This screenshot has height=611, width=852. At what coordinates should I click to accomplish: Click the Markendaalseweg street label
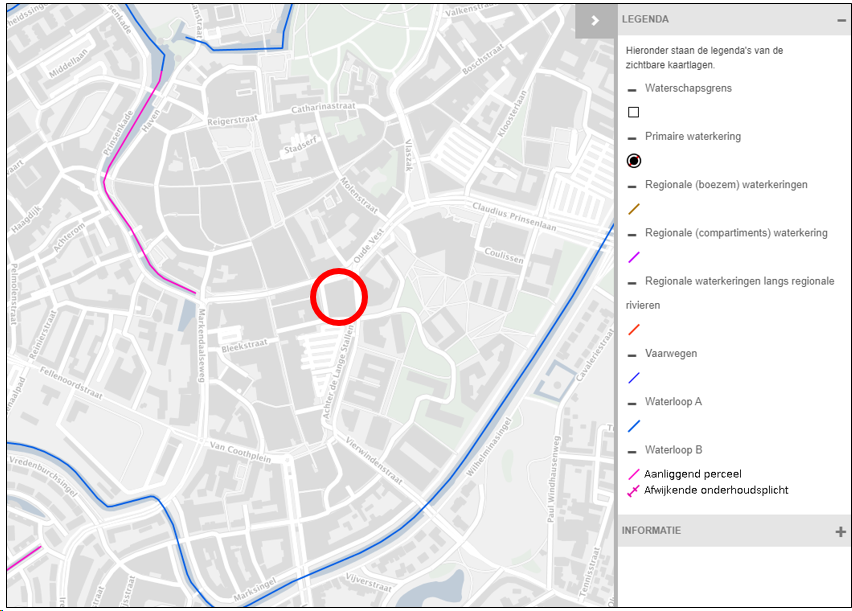[x=202, y=345]
